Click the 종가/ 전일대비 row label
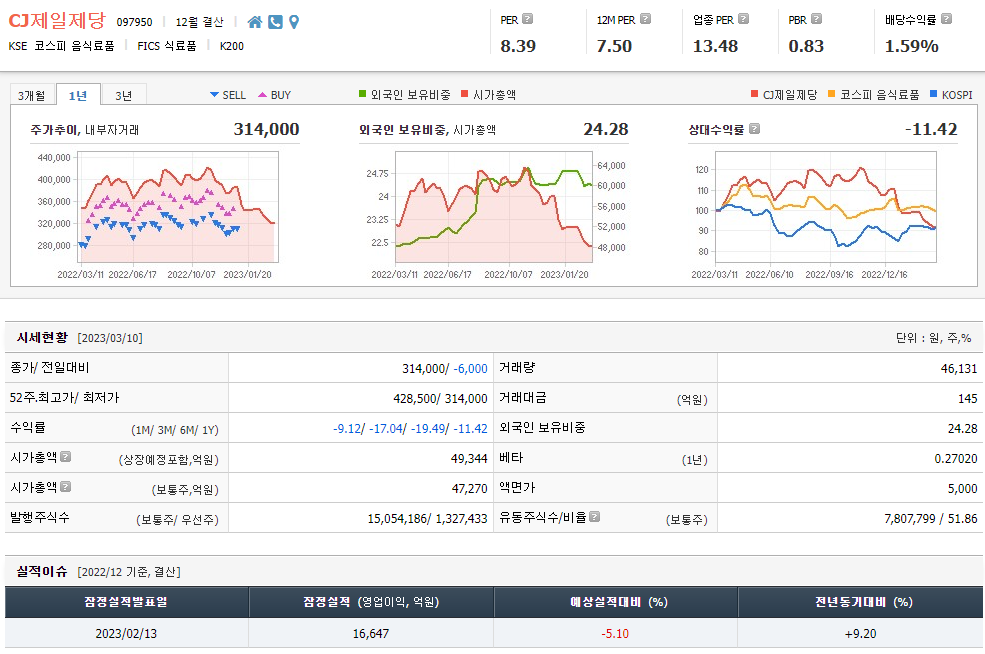Viewport: 985px width, 654px height. pos(50,368)
